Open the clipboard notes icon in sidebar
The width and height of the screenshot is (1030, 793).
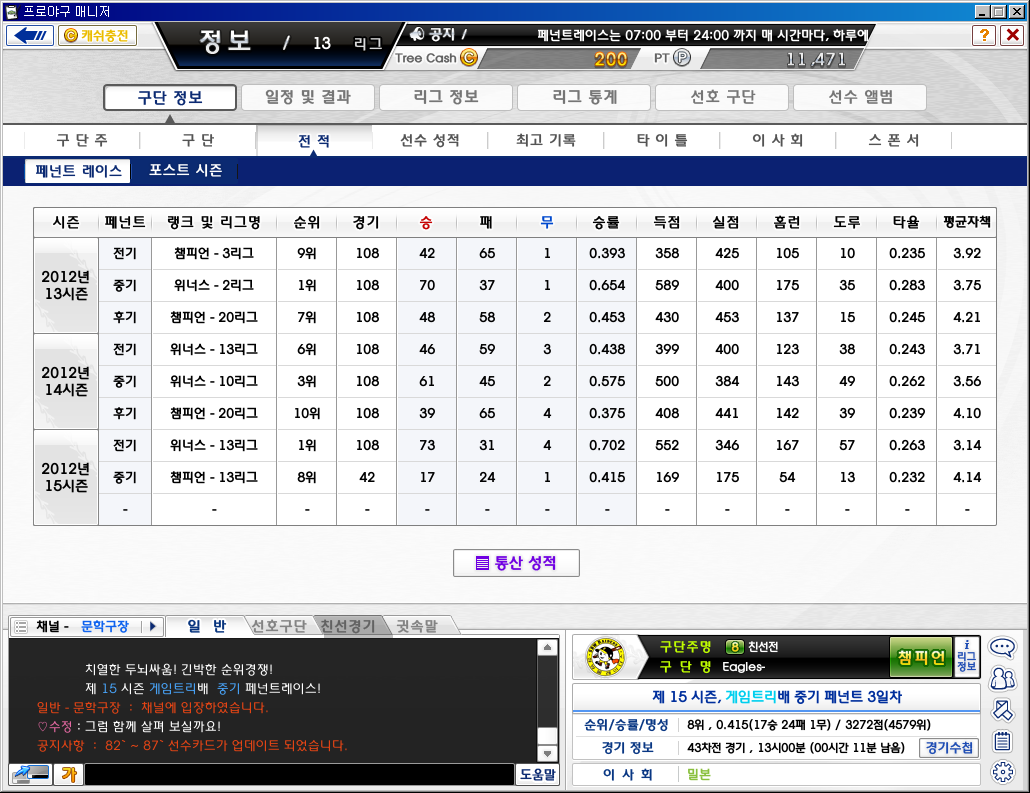coord(1002,742)
